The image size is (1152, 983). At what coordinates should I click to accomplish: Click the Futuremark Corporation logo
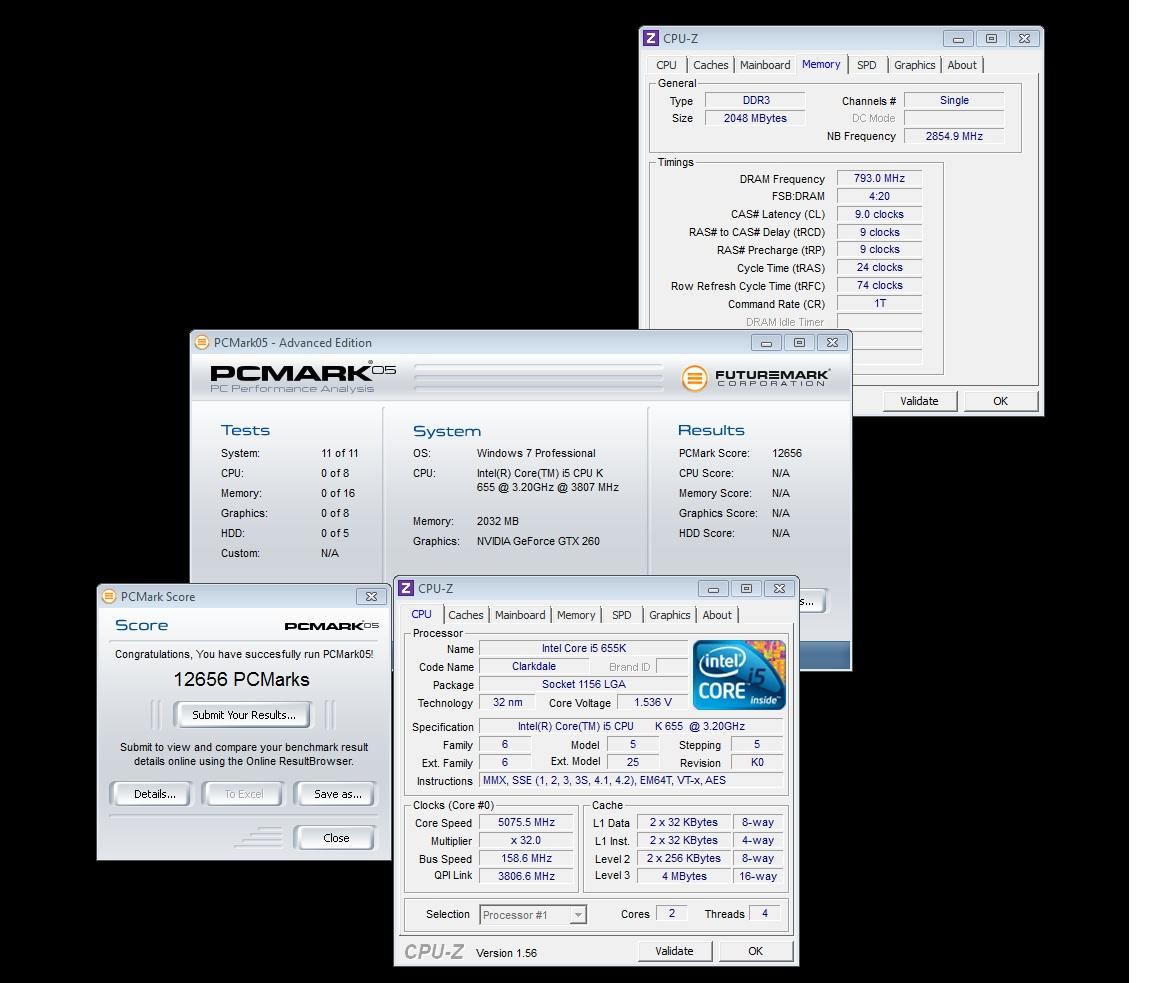click(755, 378)
